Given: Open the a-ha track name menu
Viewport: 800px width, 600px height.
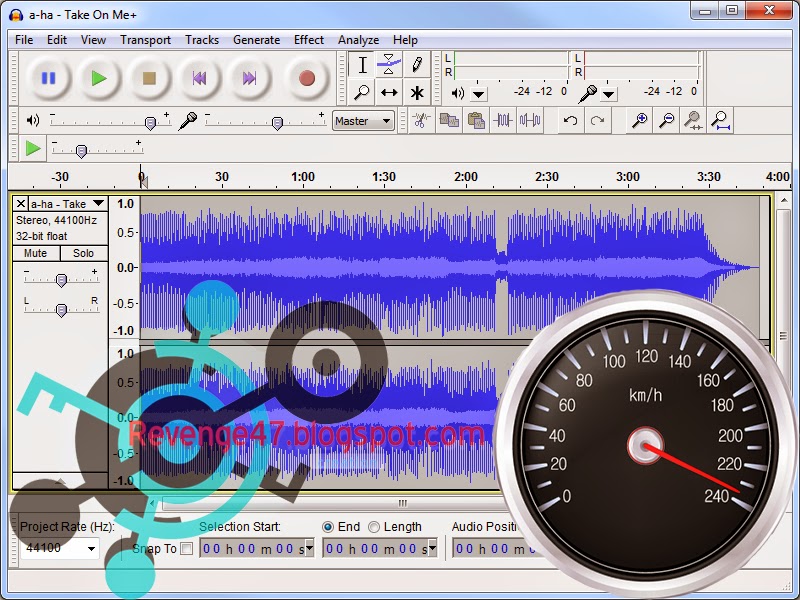Looking at the screenshot, I should pyautogui.click(x=97, y=203).
